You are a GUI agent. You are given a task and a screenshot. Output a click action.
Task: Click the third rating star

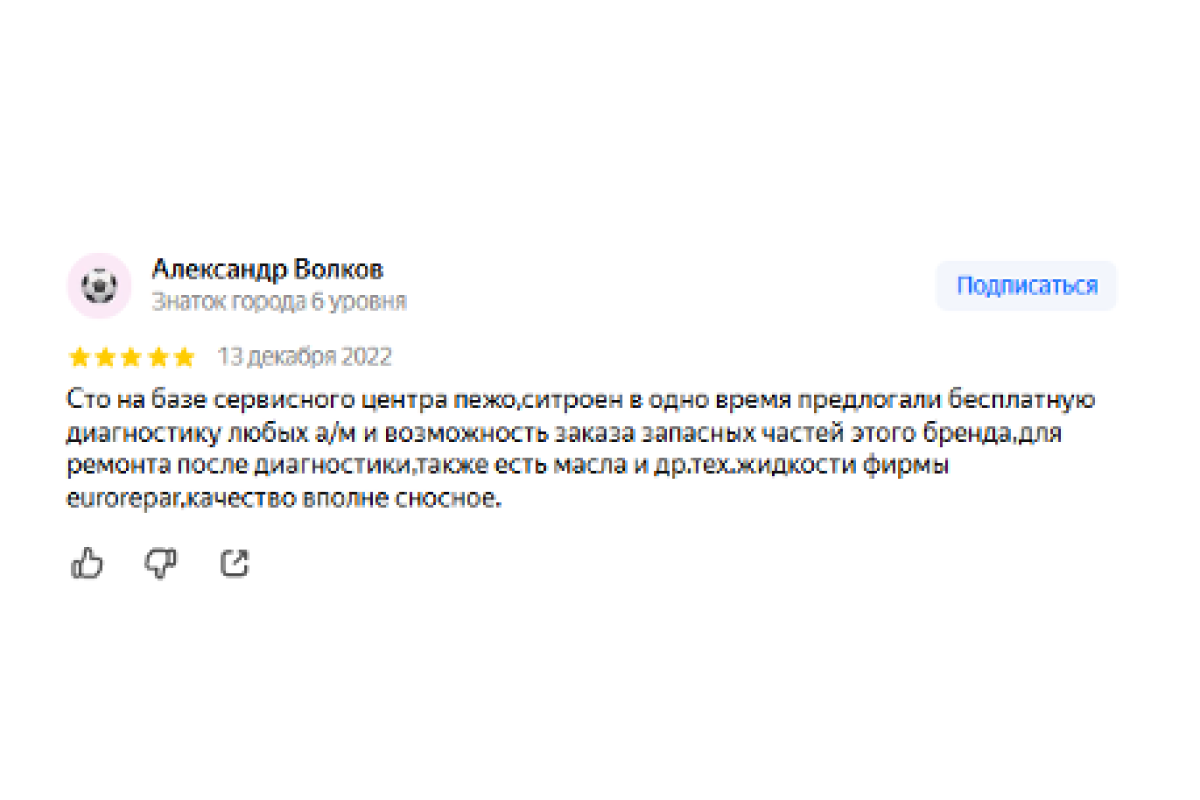tap(131, 357)
